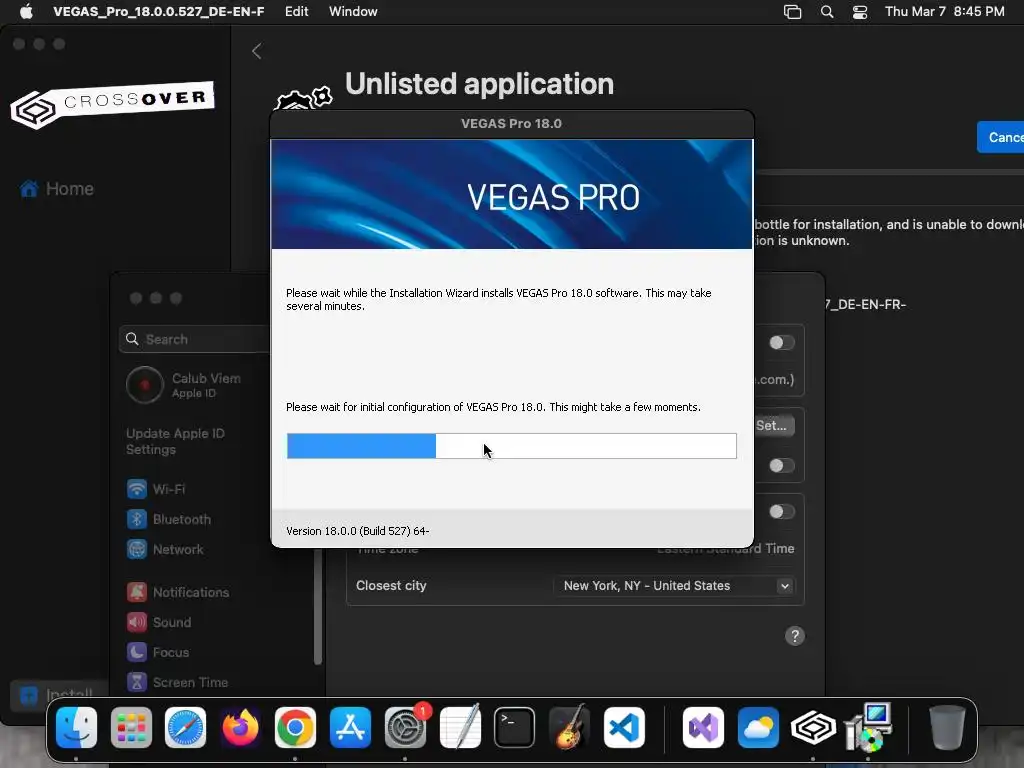Viewport: 1024px width, 768px height.
Task: Click the 'VEGAS Pro 18.0' title bar
Action: (511, 123)
